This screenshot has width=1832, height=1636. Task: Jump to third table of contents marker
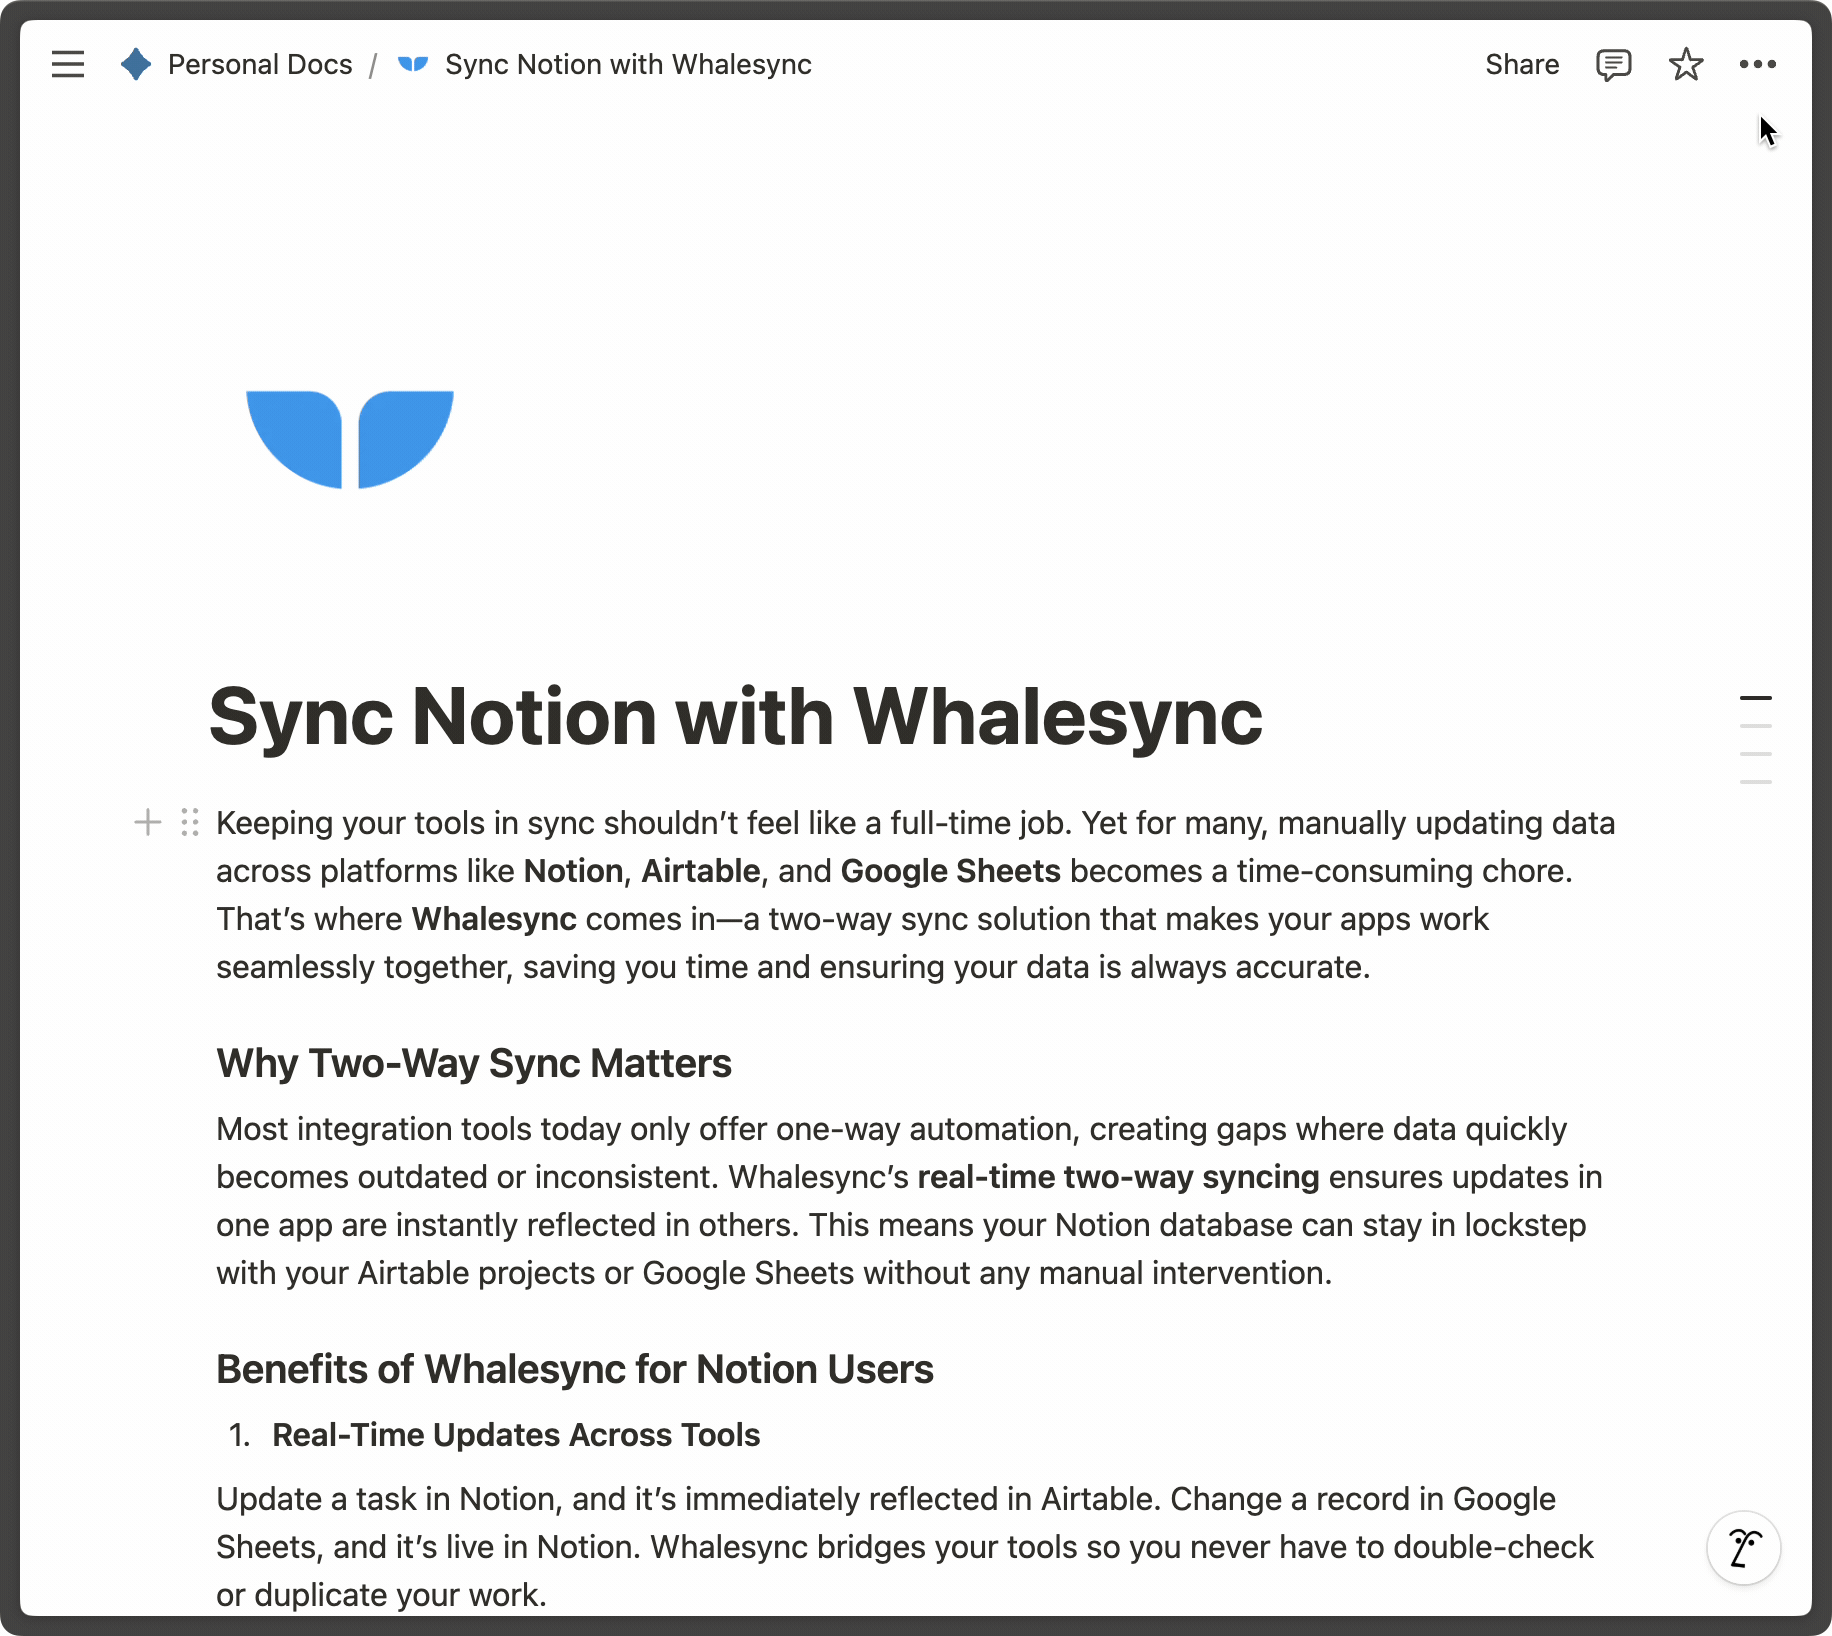pyautogui.click(x=1755, y=754)
